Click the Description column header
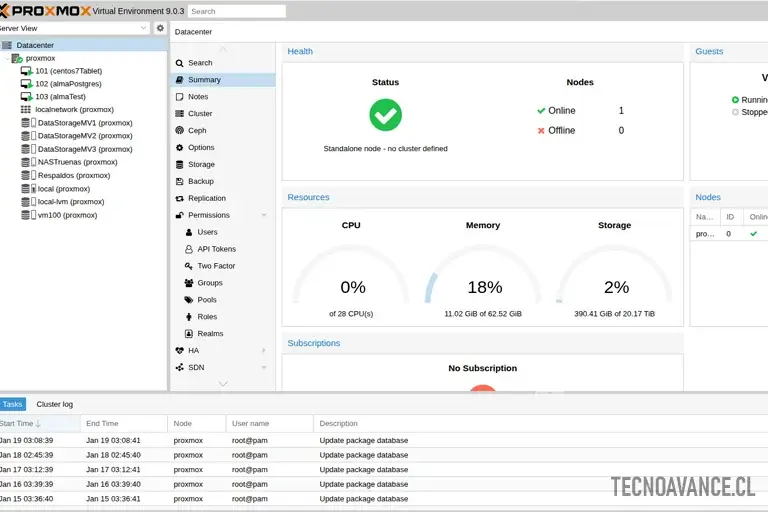The height and width of the screenshot is (512, 768). 541,423
